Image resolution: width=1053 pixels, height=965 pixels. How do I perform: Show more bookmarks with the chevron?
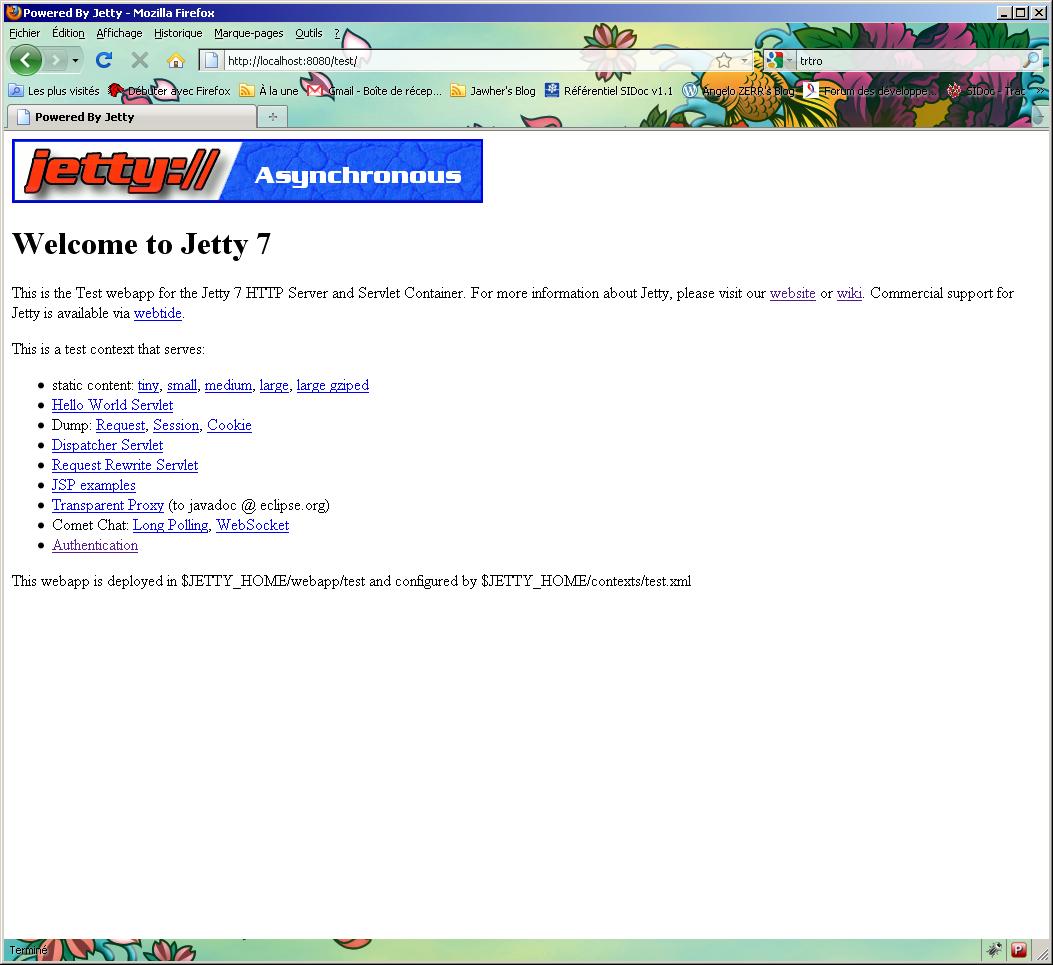point(1040,91)
